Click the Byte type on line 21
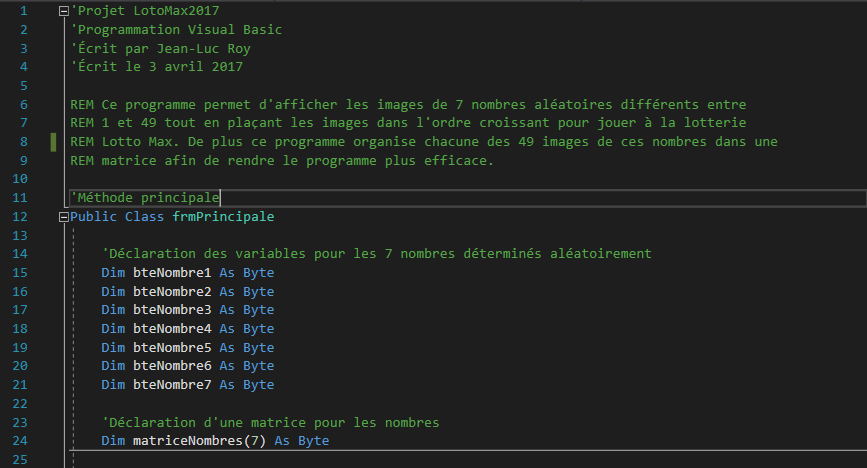 (x=258, y=384)
